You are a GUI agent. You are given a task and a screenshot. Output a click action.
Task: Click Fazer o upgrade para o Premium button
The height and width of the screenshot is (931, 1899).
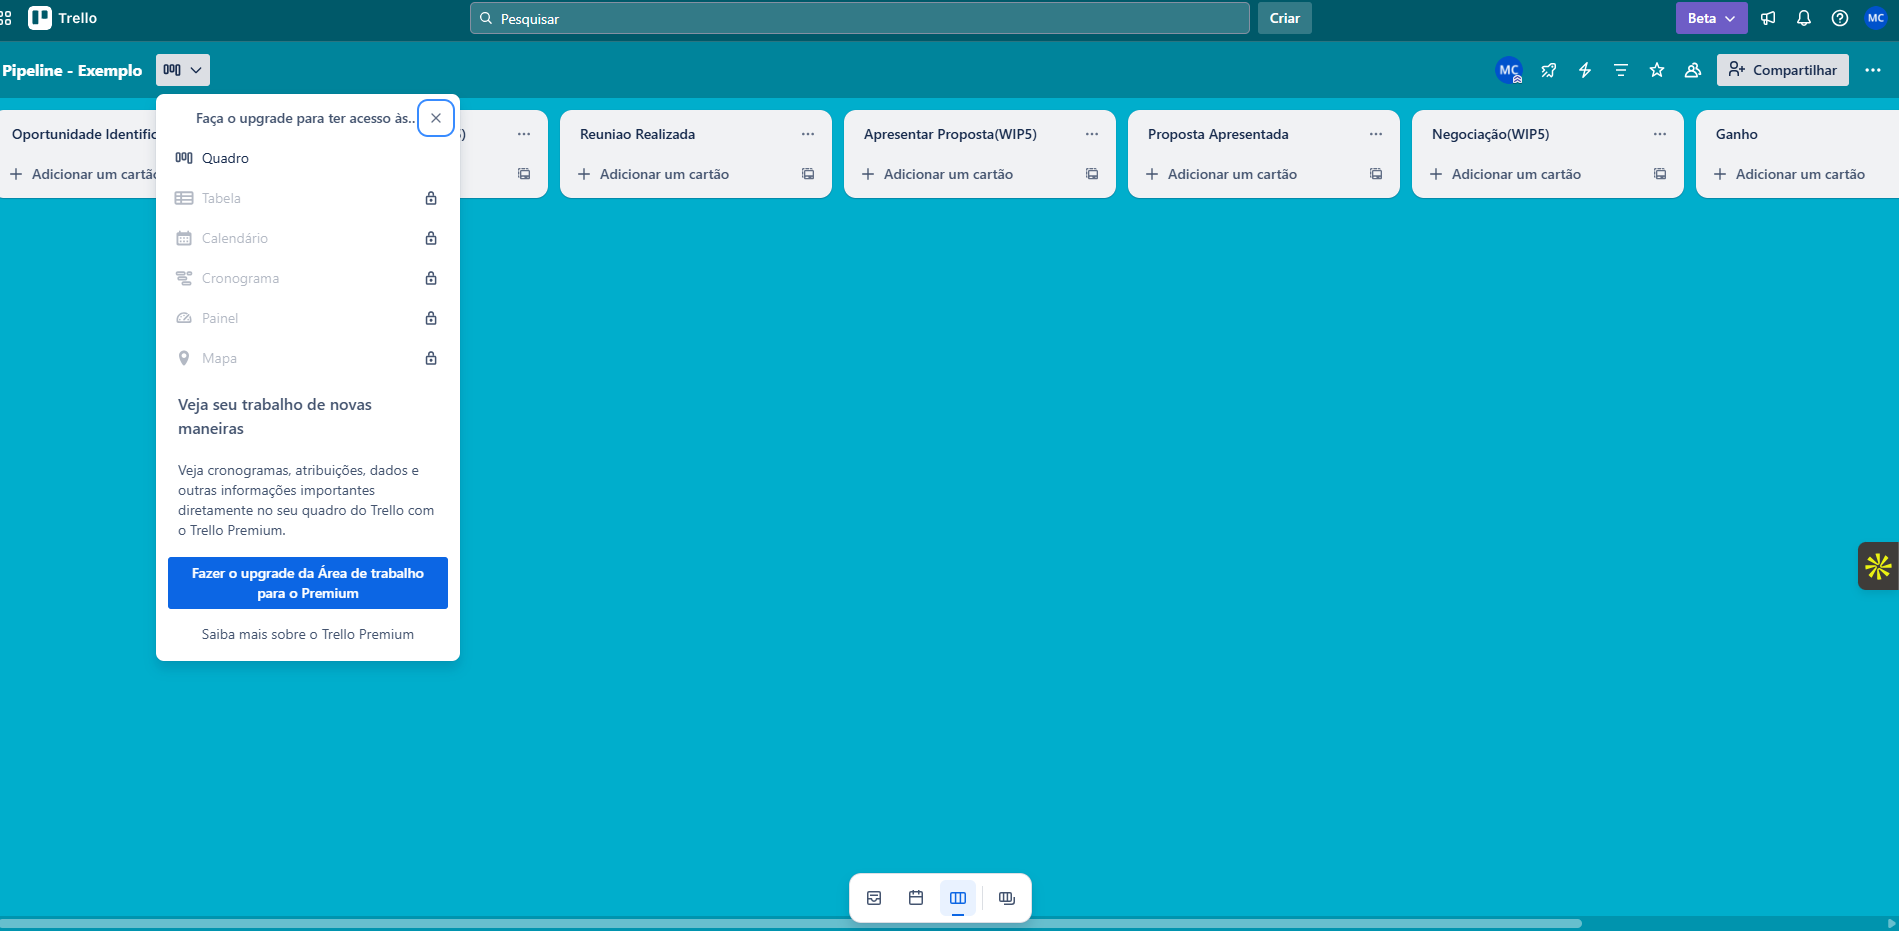tap(308, 583)
